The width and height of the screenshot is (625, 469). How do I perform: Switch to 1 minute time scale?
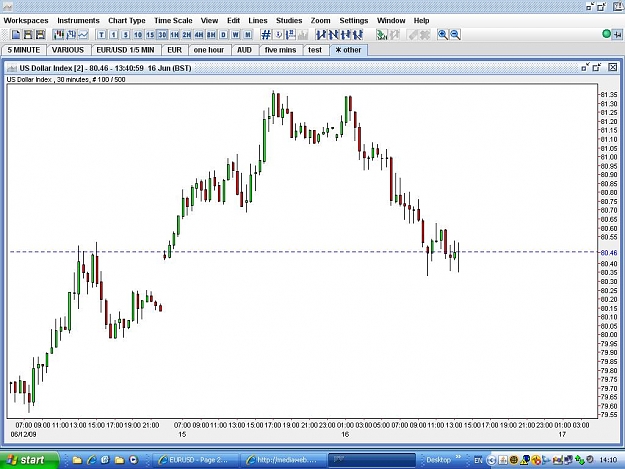(x=114, y=35)
